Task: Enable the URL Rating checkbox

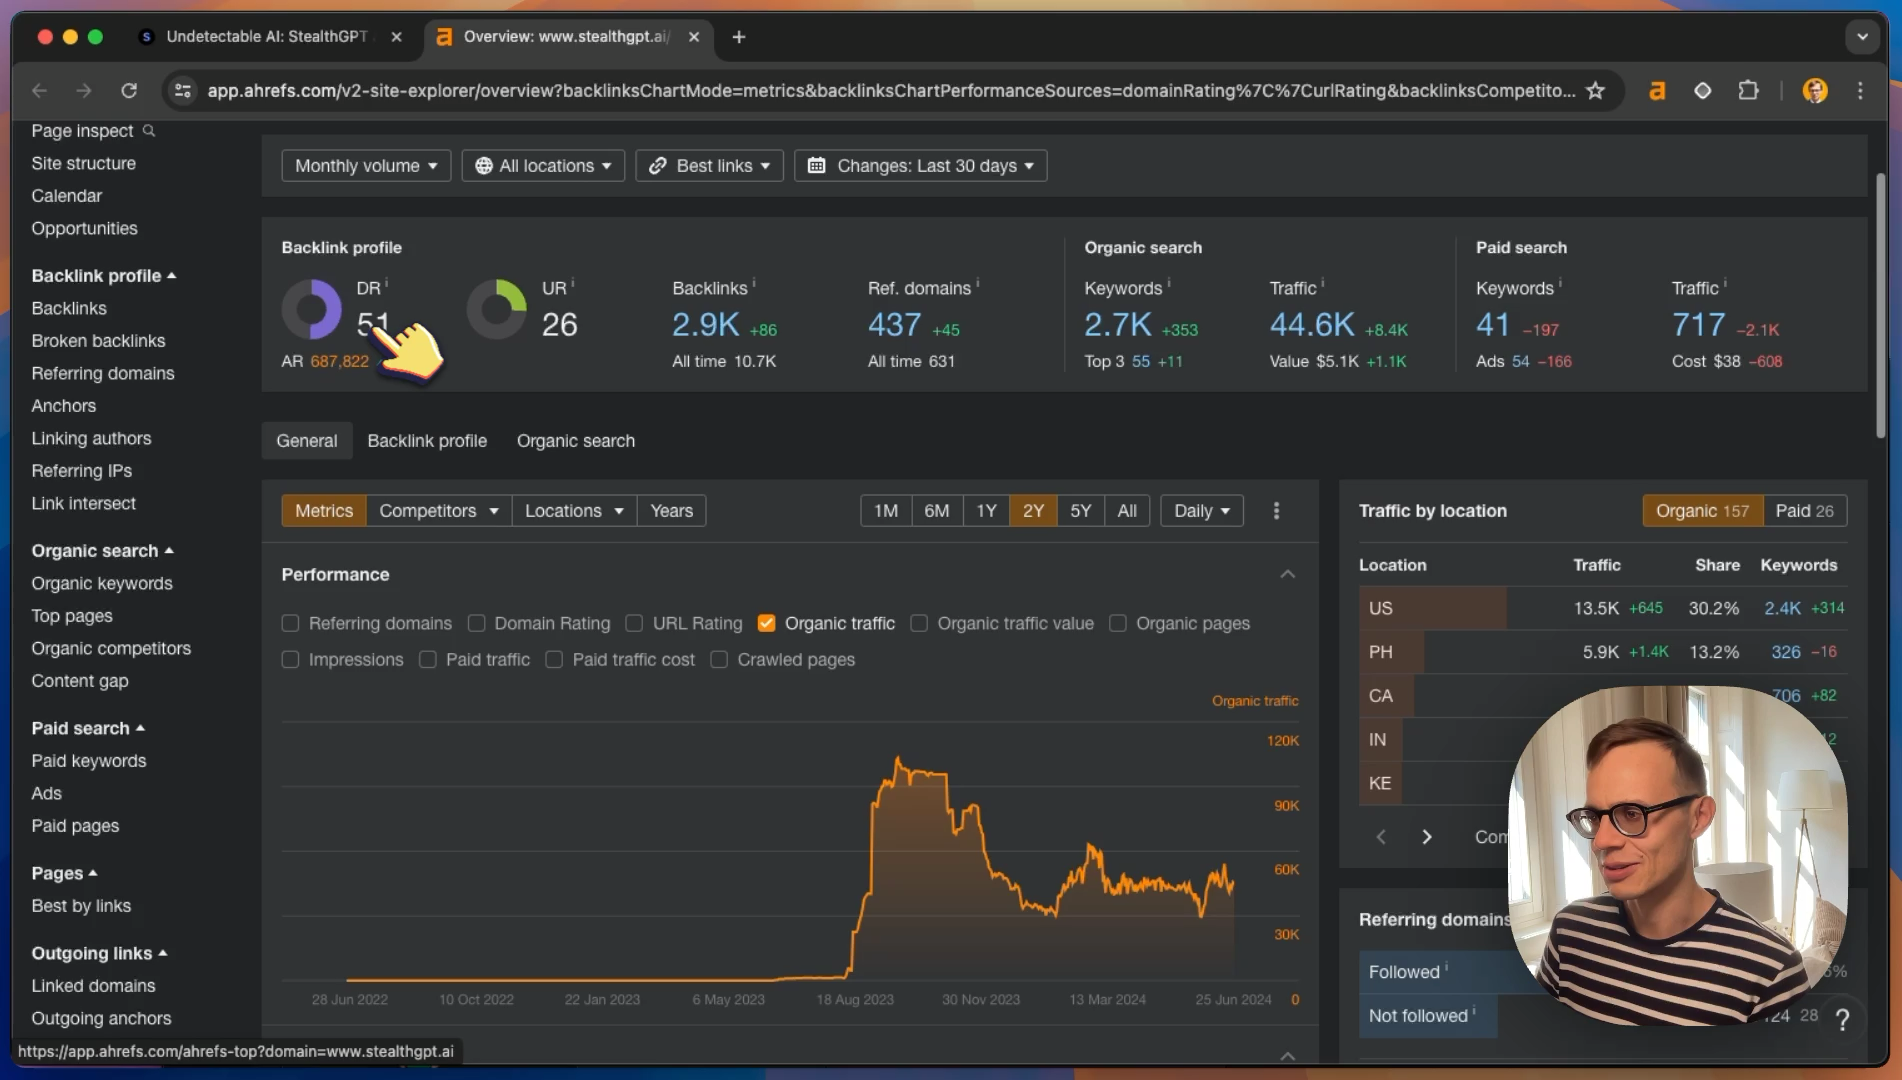Action: coord(634,623)
